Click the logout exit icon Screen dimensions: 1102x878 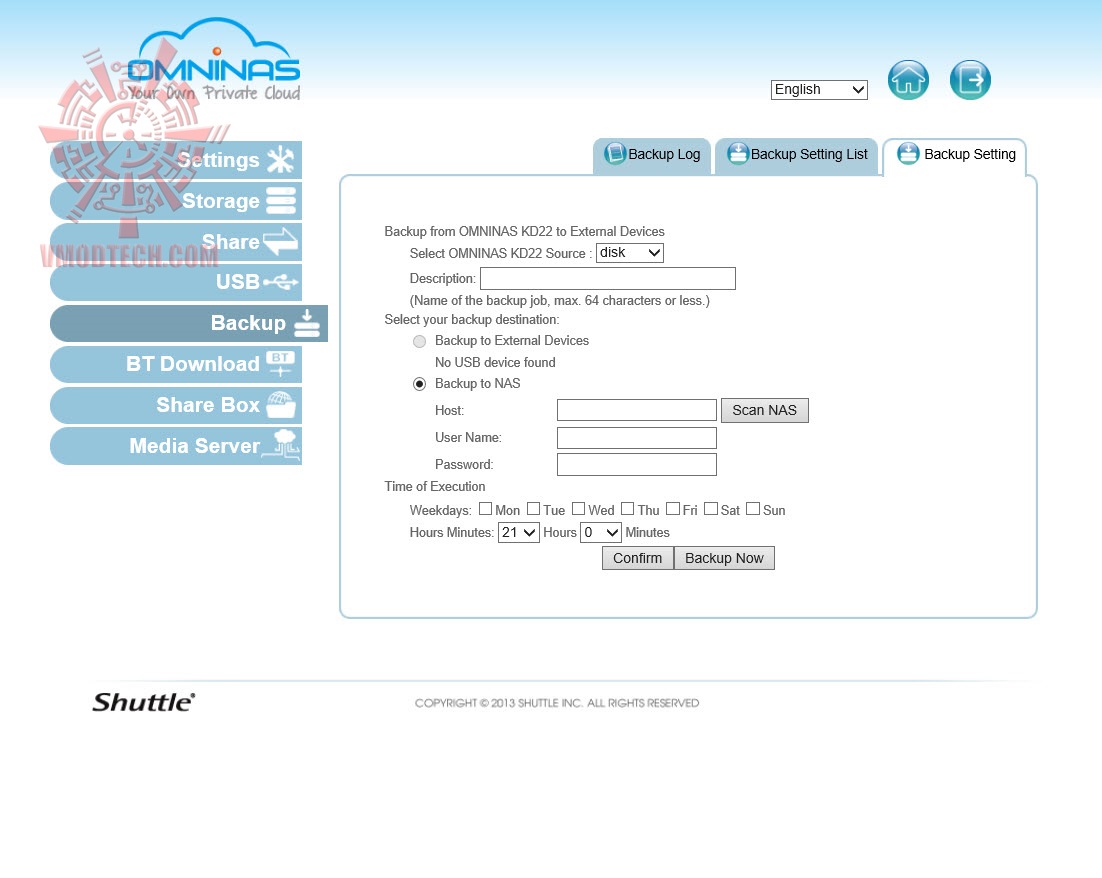pos(970,80)
